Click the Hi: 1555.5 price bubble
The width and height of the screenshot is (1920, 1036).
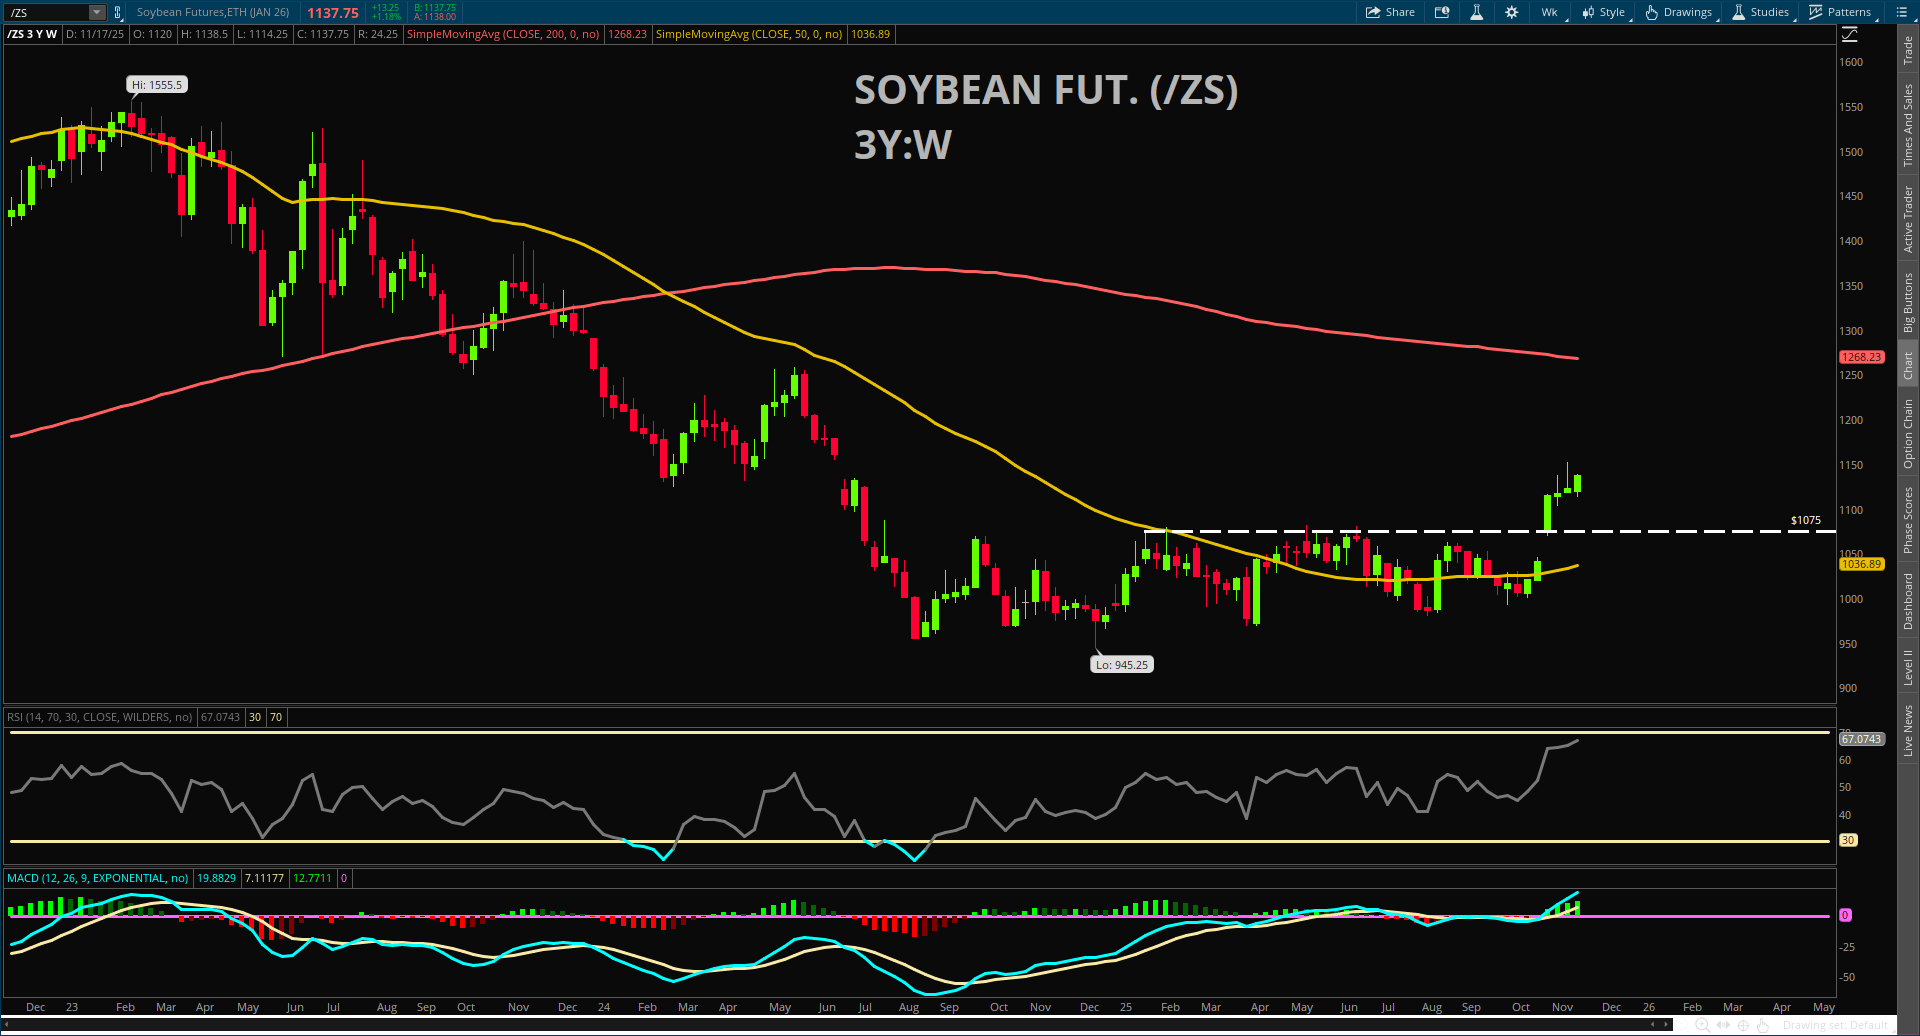pyautogui.click(x=157, y=85)
